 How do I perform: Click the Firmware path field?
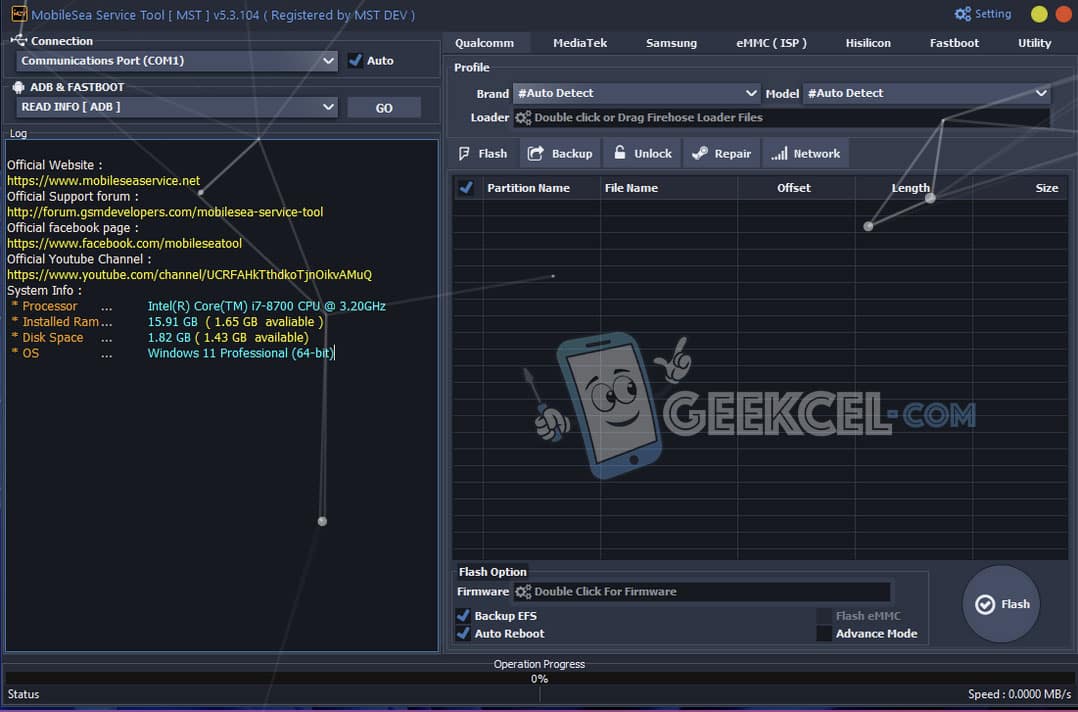click(x=702, y=592)
